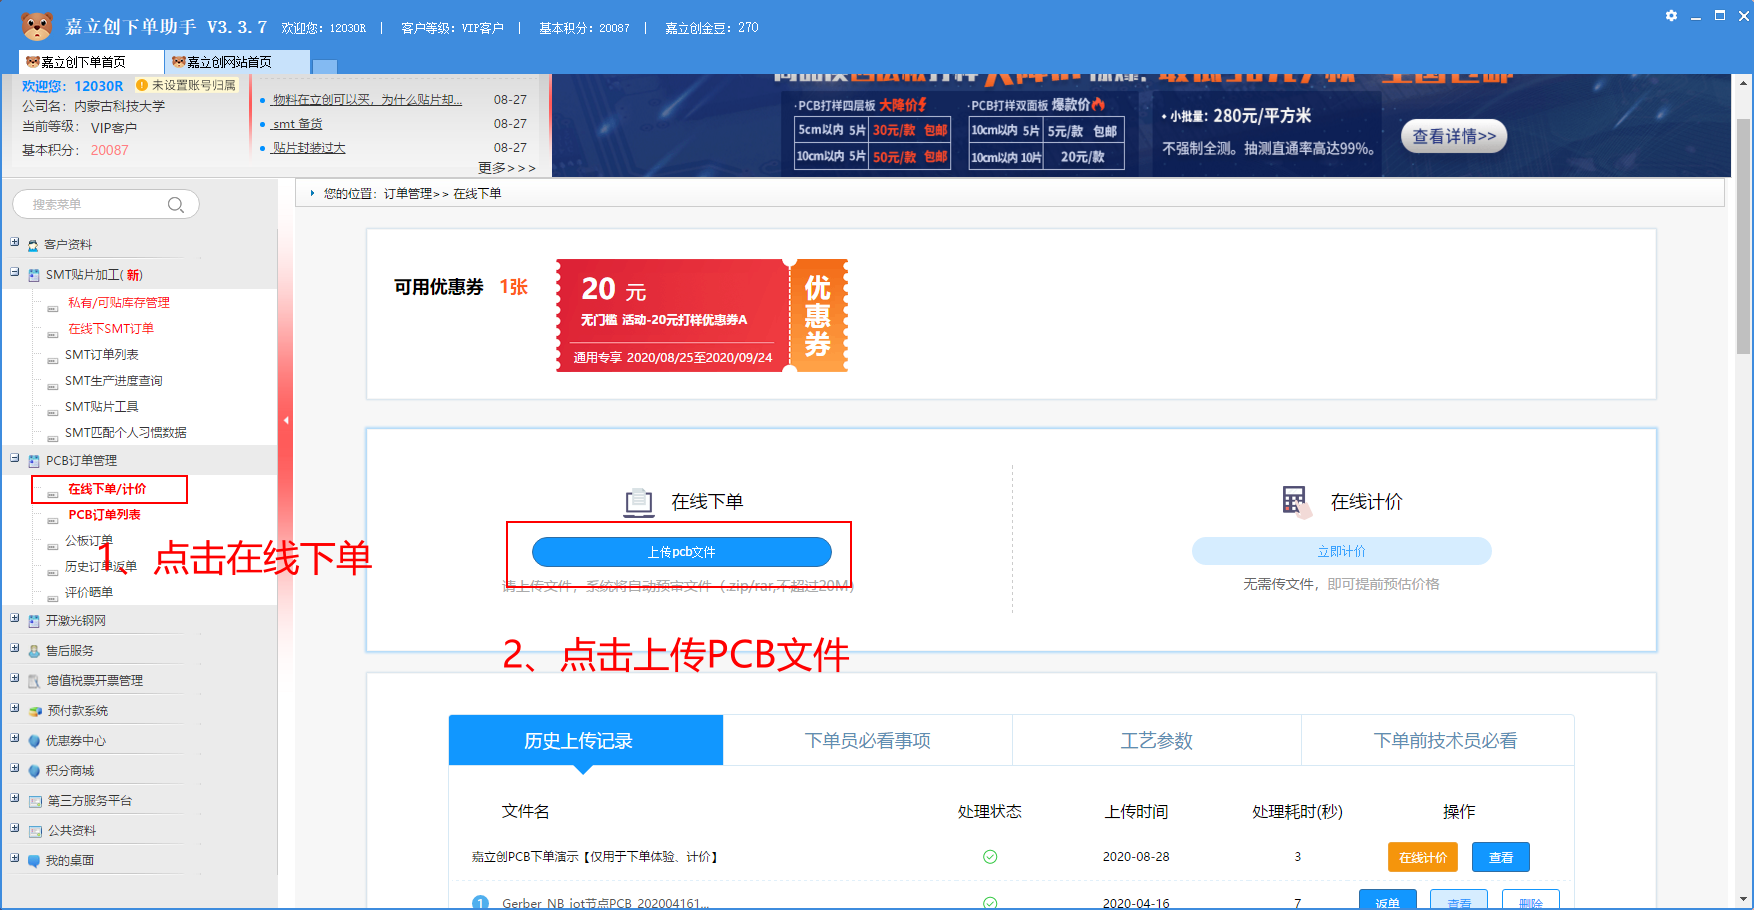Expand the 预付款系统 tree node
This screenshot has height=910, width=1754.
[x=15, y=708]
